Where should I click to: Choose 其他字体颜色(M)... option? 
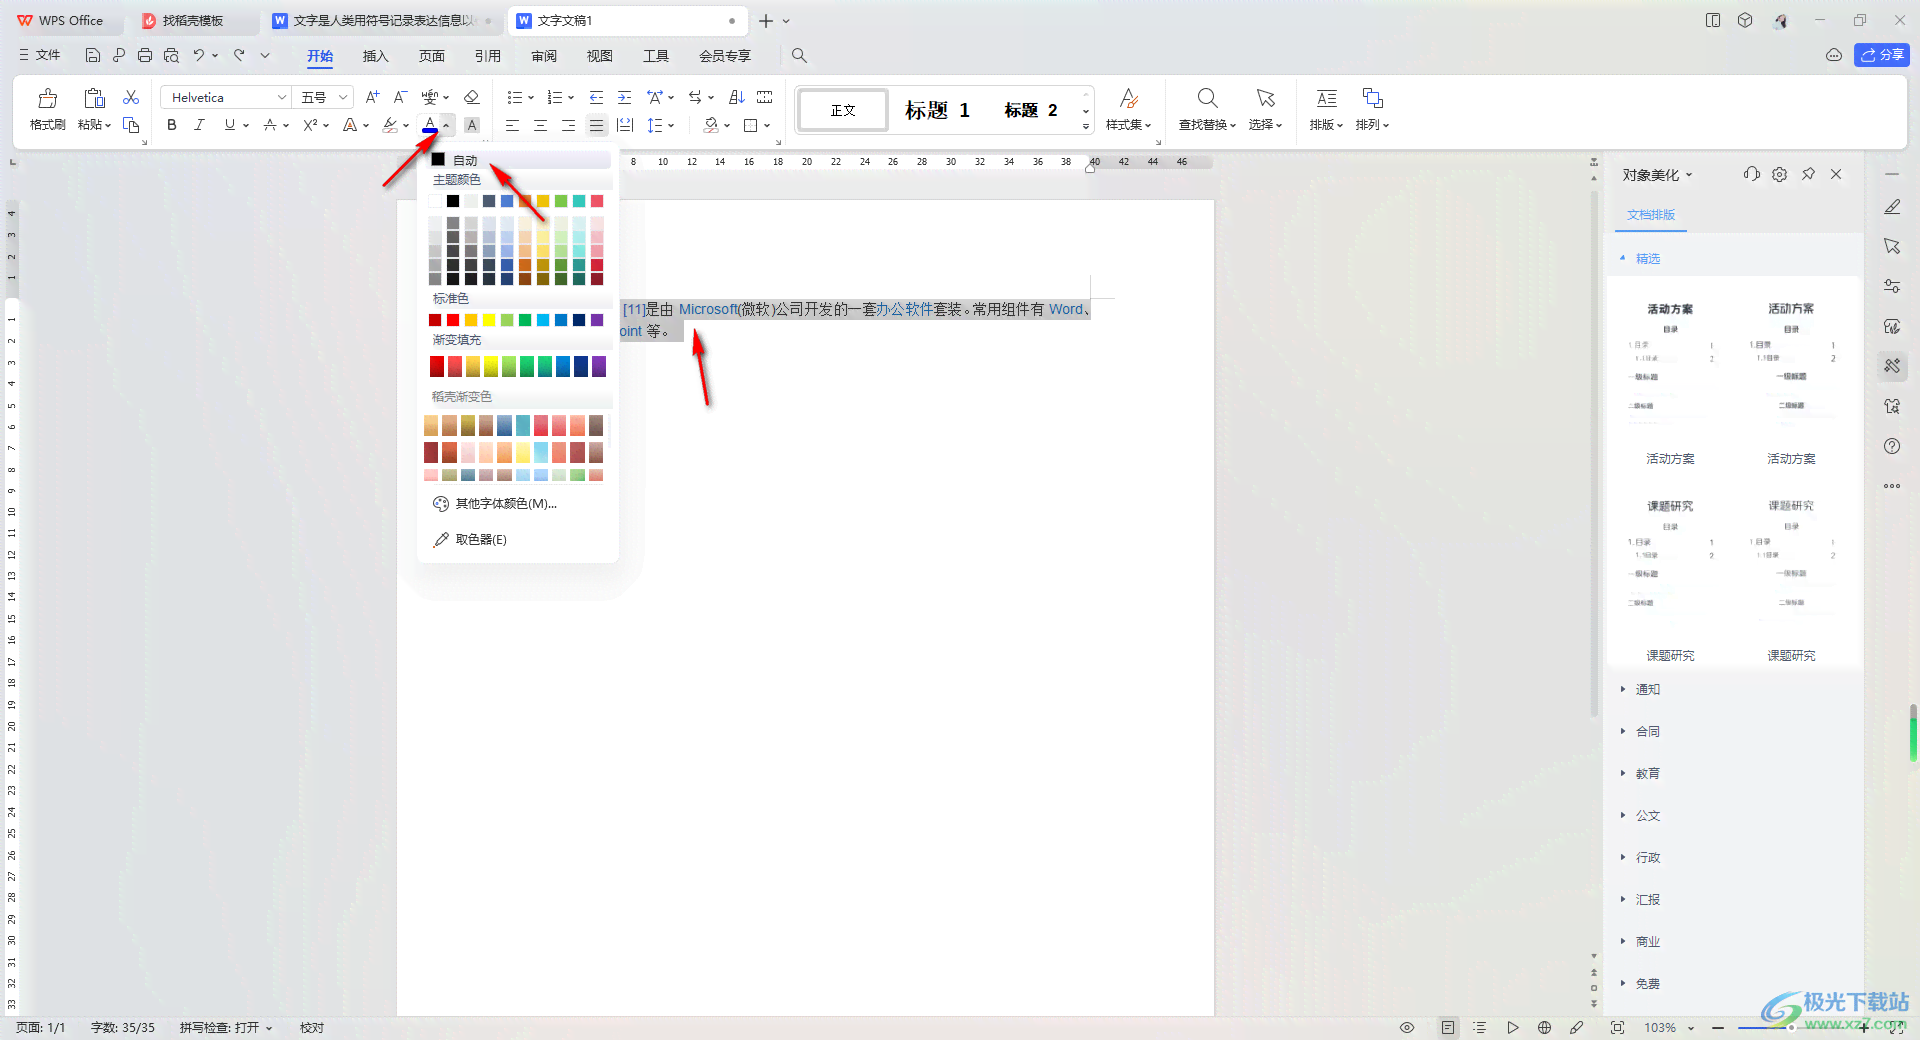[x=495, y=504]
